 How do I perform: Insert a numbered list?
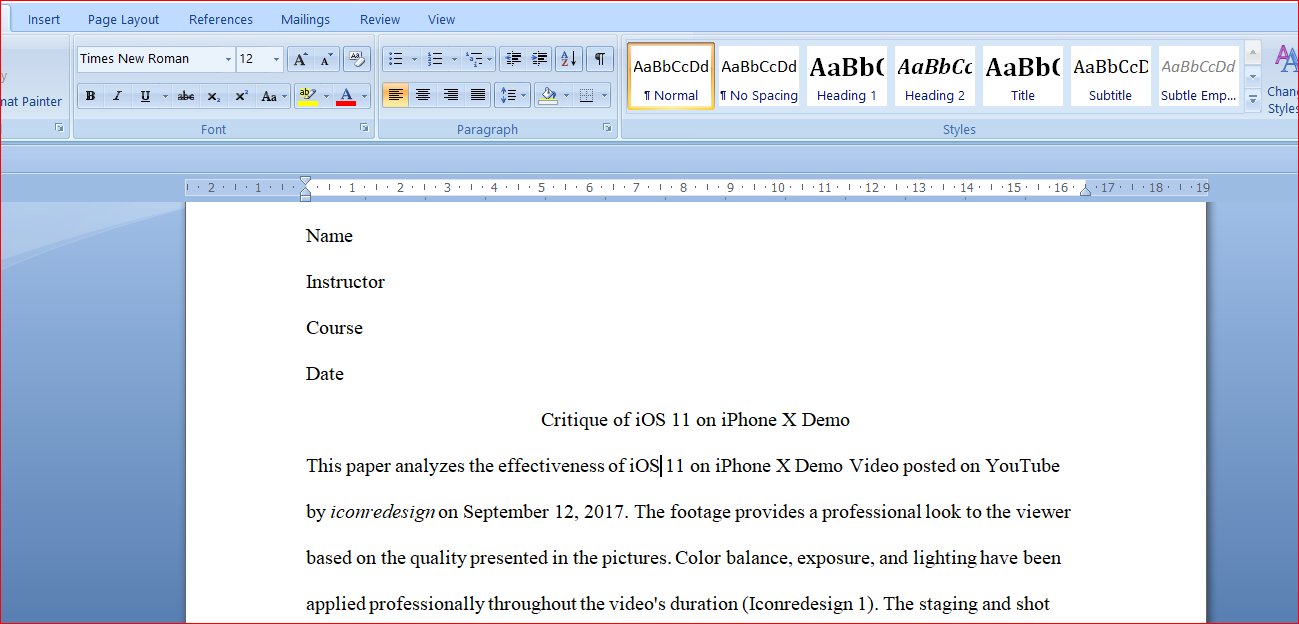click(x=435, y=59)
